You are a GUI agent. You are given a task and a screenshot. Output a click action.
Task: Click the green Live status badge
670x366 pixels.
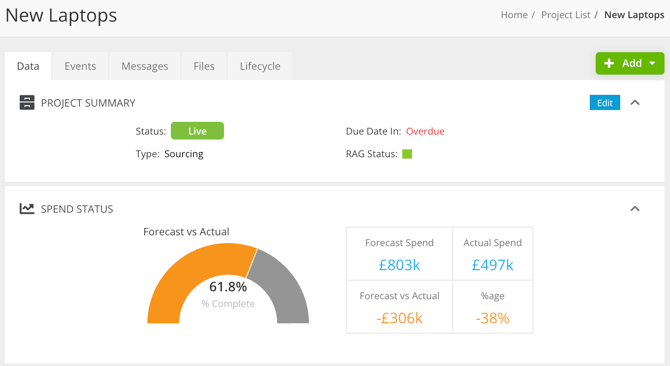[x=197, y=131]
